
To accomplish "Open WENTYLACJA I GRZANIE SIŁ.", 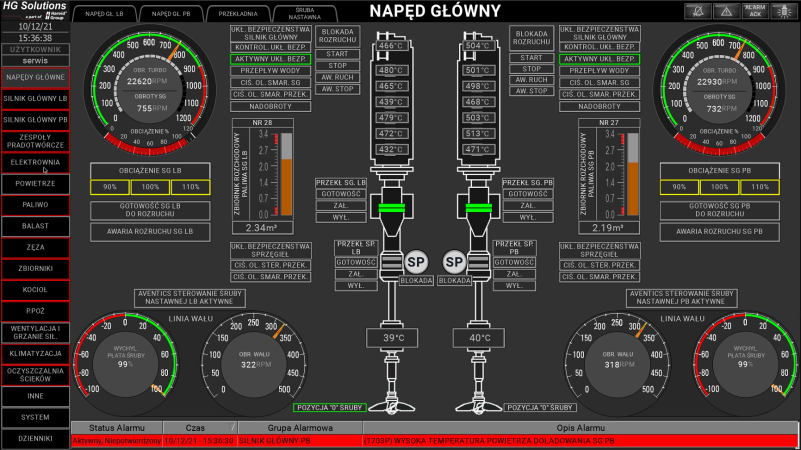I will [x=35, y=333].
